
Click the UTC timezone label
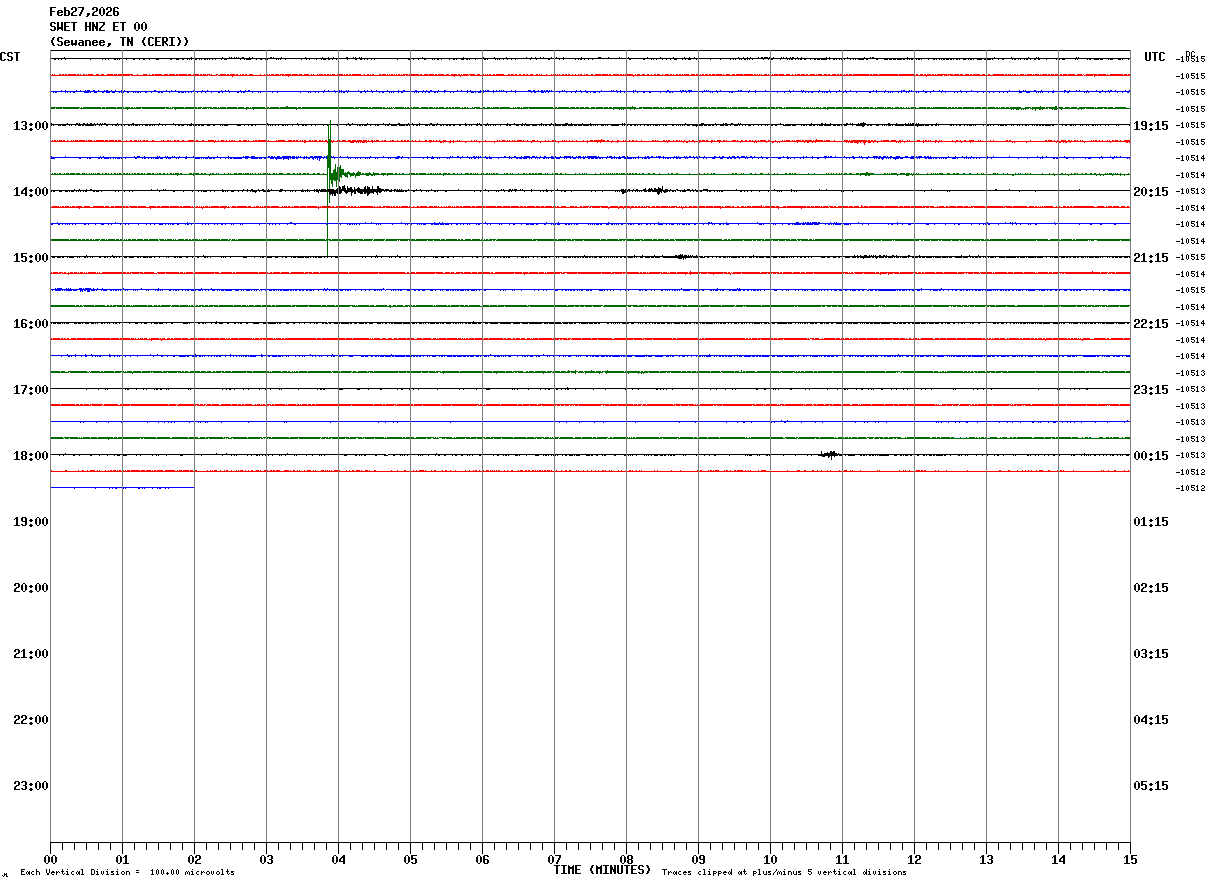point(1154,57)
